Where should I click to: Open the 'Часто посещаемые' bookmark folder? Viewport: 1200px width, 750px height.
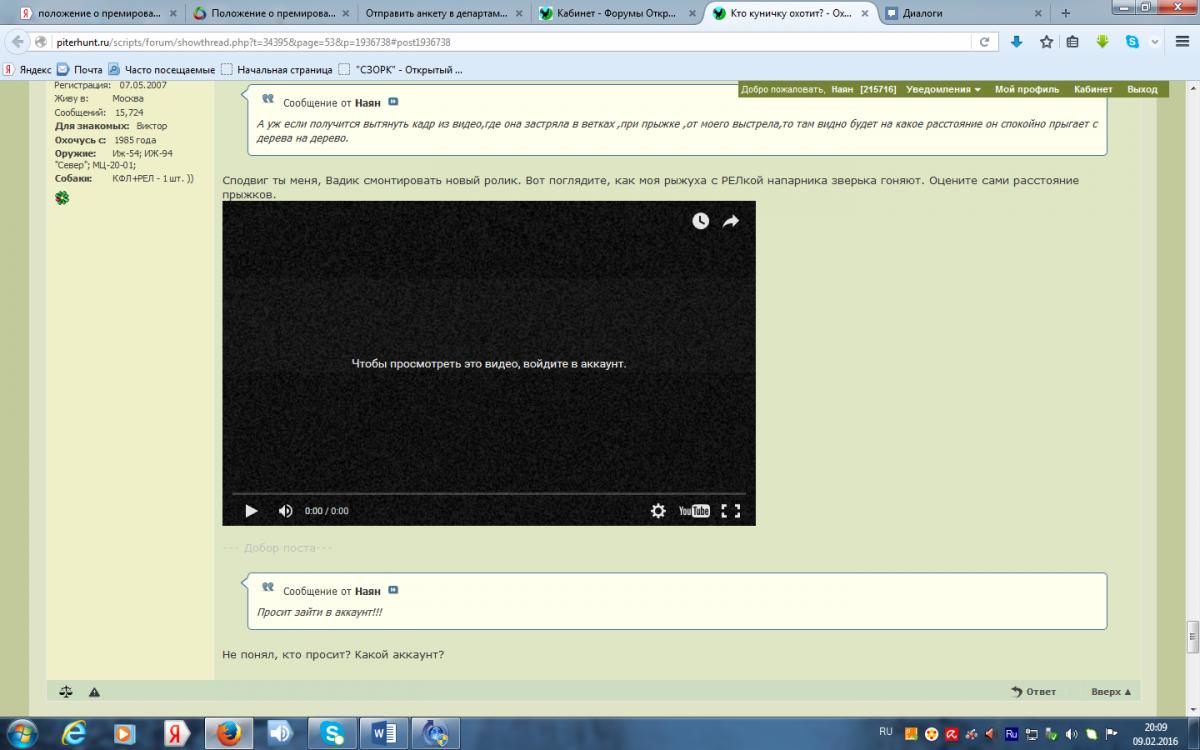[161, 70]
